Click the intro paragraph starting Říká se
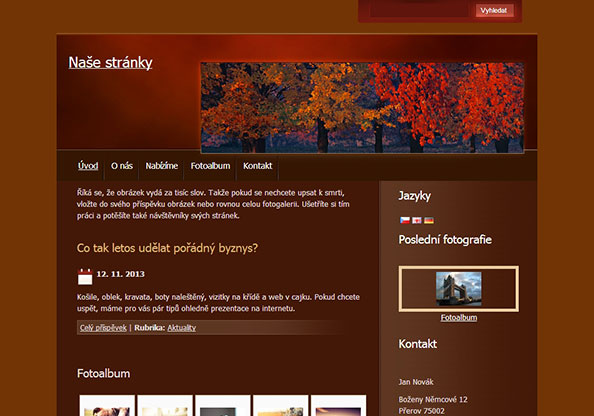This screenshot has width=594, height=416. tap(213, 204)
